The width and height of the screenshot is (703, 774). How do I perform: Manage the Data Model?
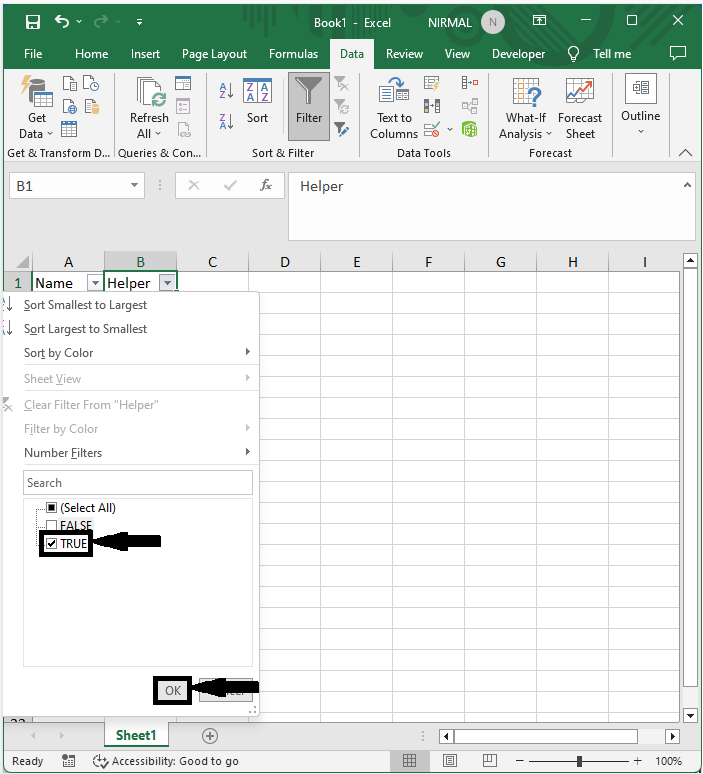469,129
